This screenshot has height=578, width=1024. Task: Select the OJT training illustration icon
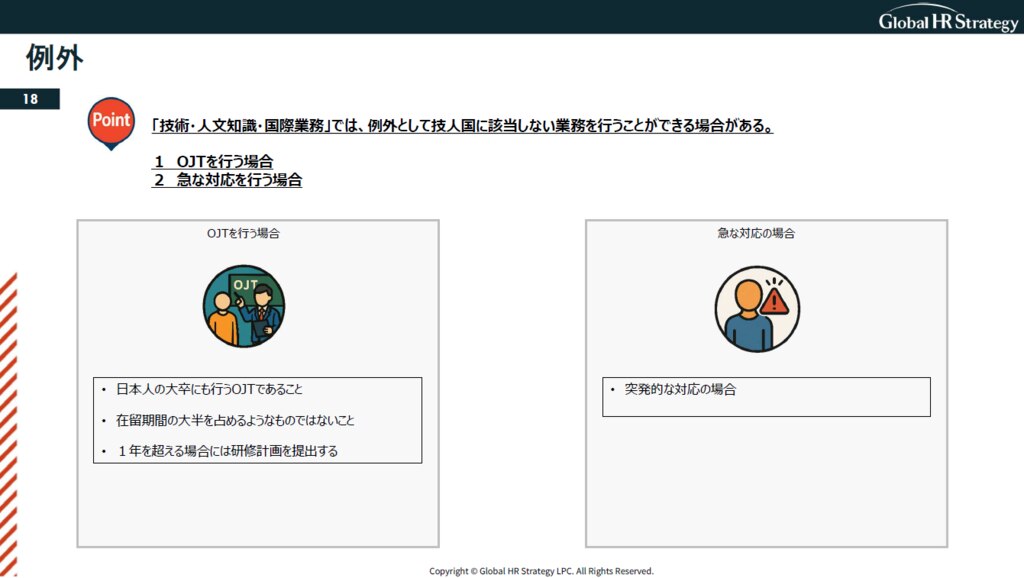[x=243, y=306]
